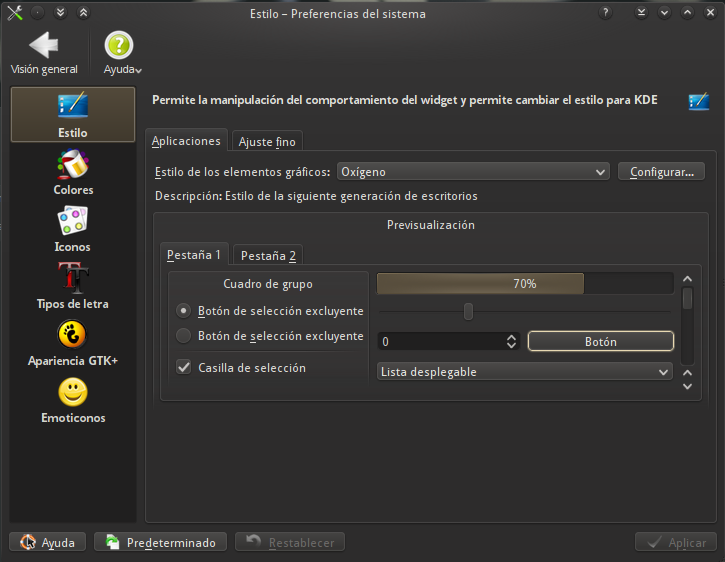725x562 pixels.
Task: Open the Lista desplegable combo box
Action: click(x=525, y=372)
